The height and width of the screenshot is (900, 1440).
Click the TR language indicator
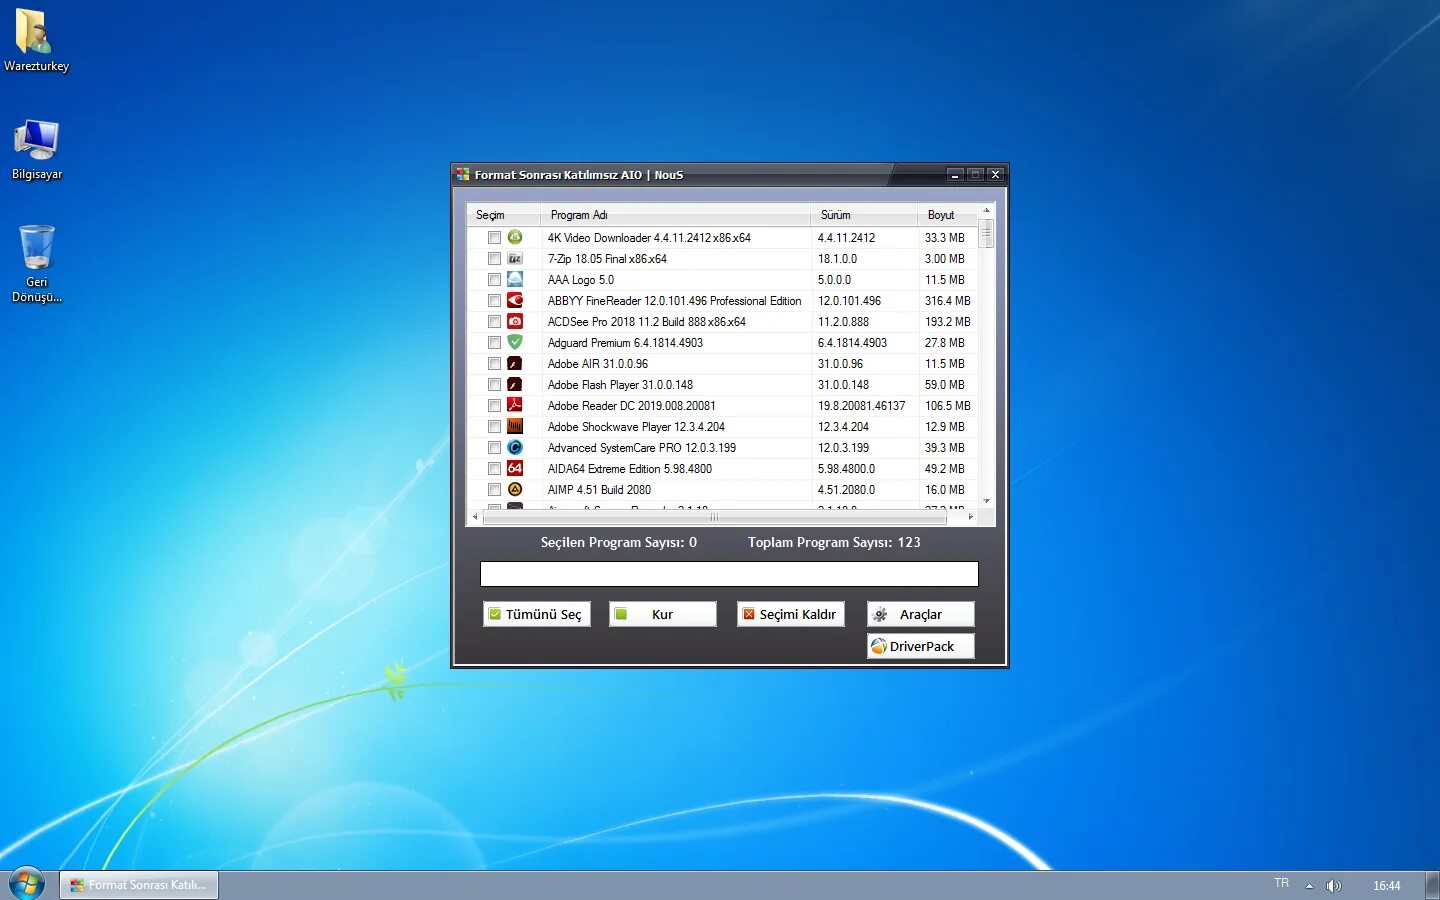pos(1282,883)
